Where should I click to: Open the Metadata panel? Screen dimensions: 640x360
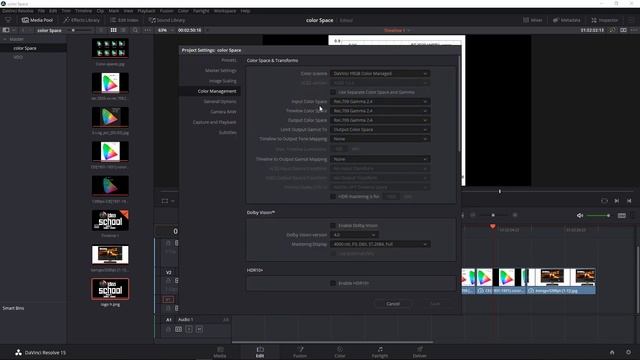[x=567, y=20]
